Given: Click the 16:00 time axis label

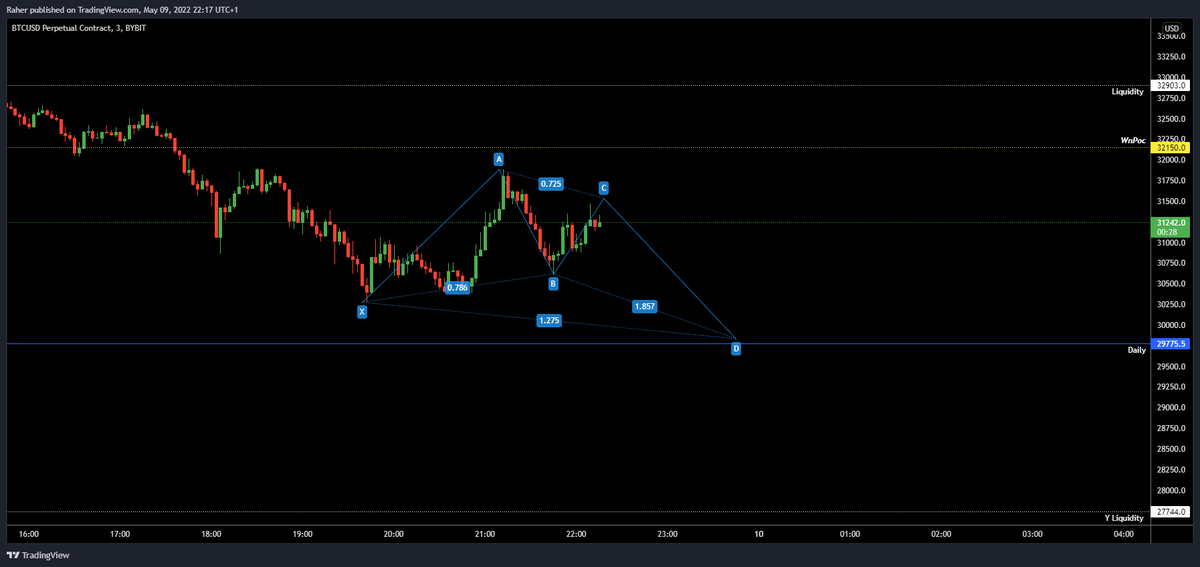Looking at the screenshot, I should point(29,534).
